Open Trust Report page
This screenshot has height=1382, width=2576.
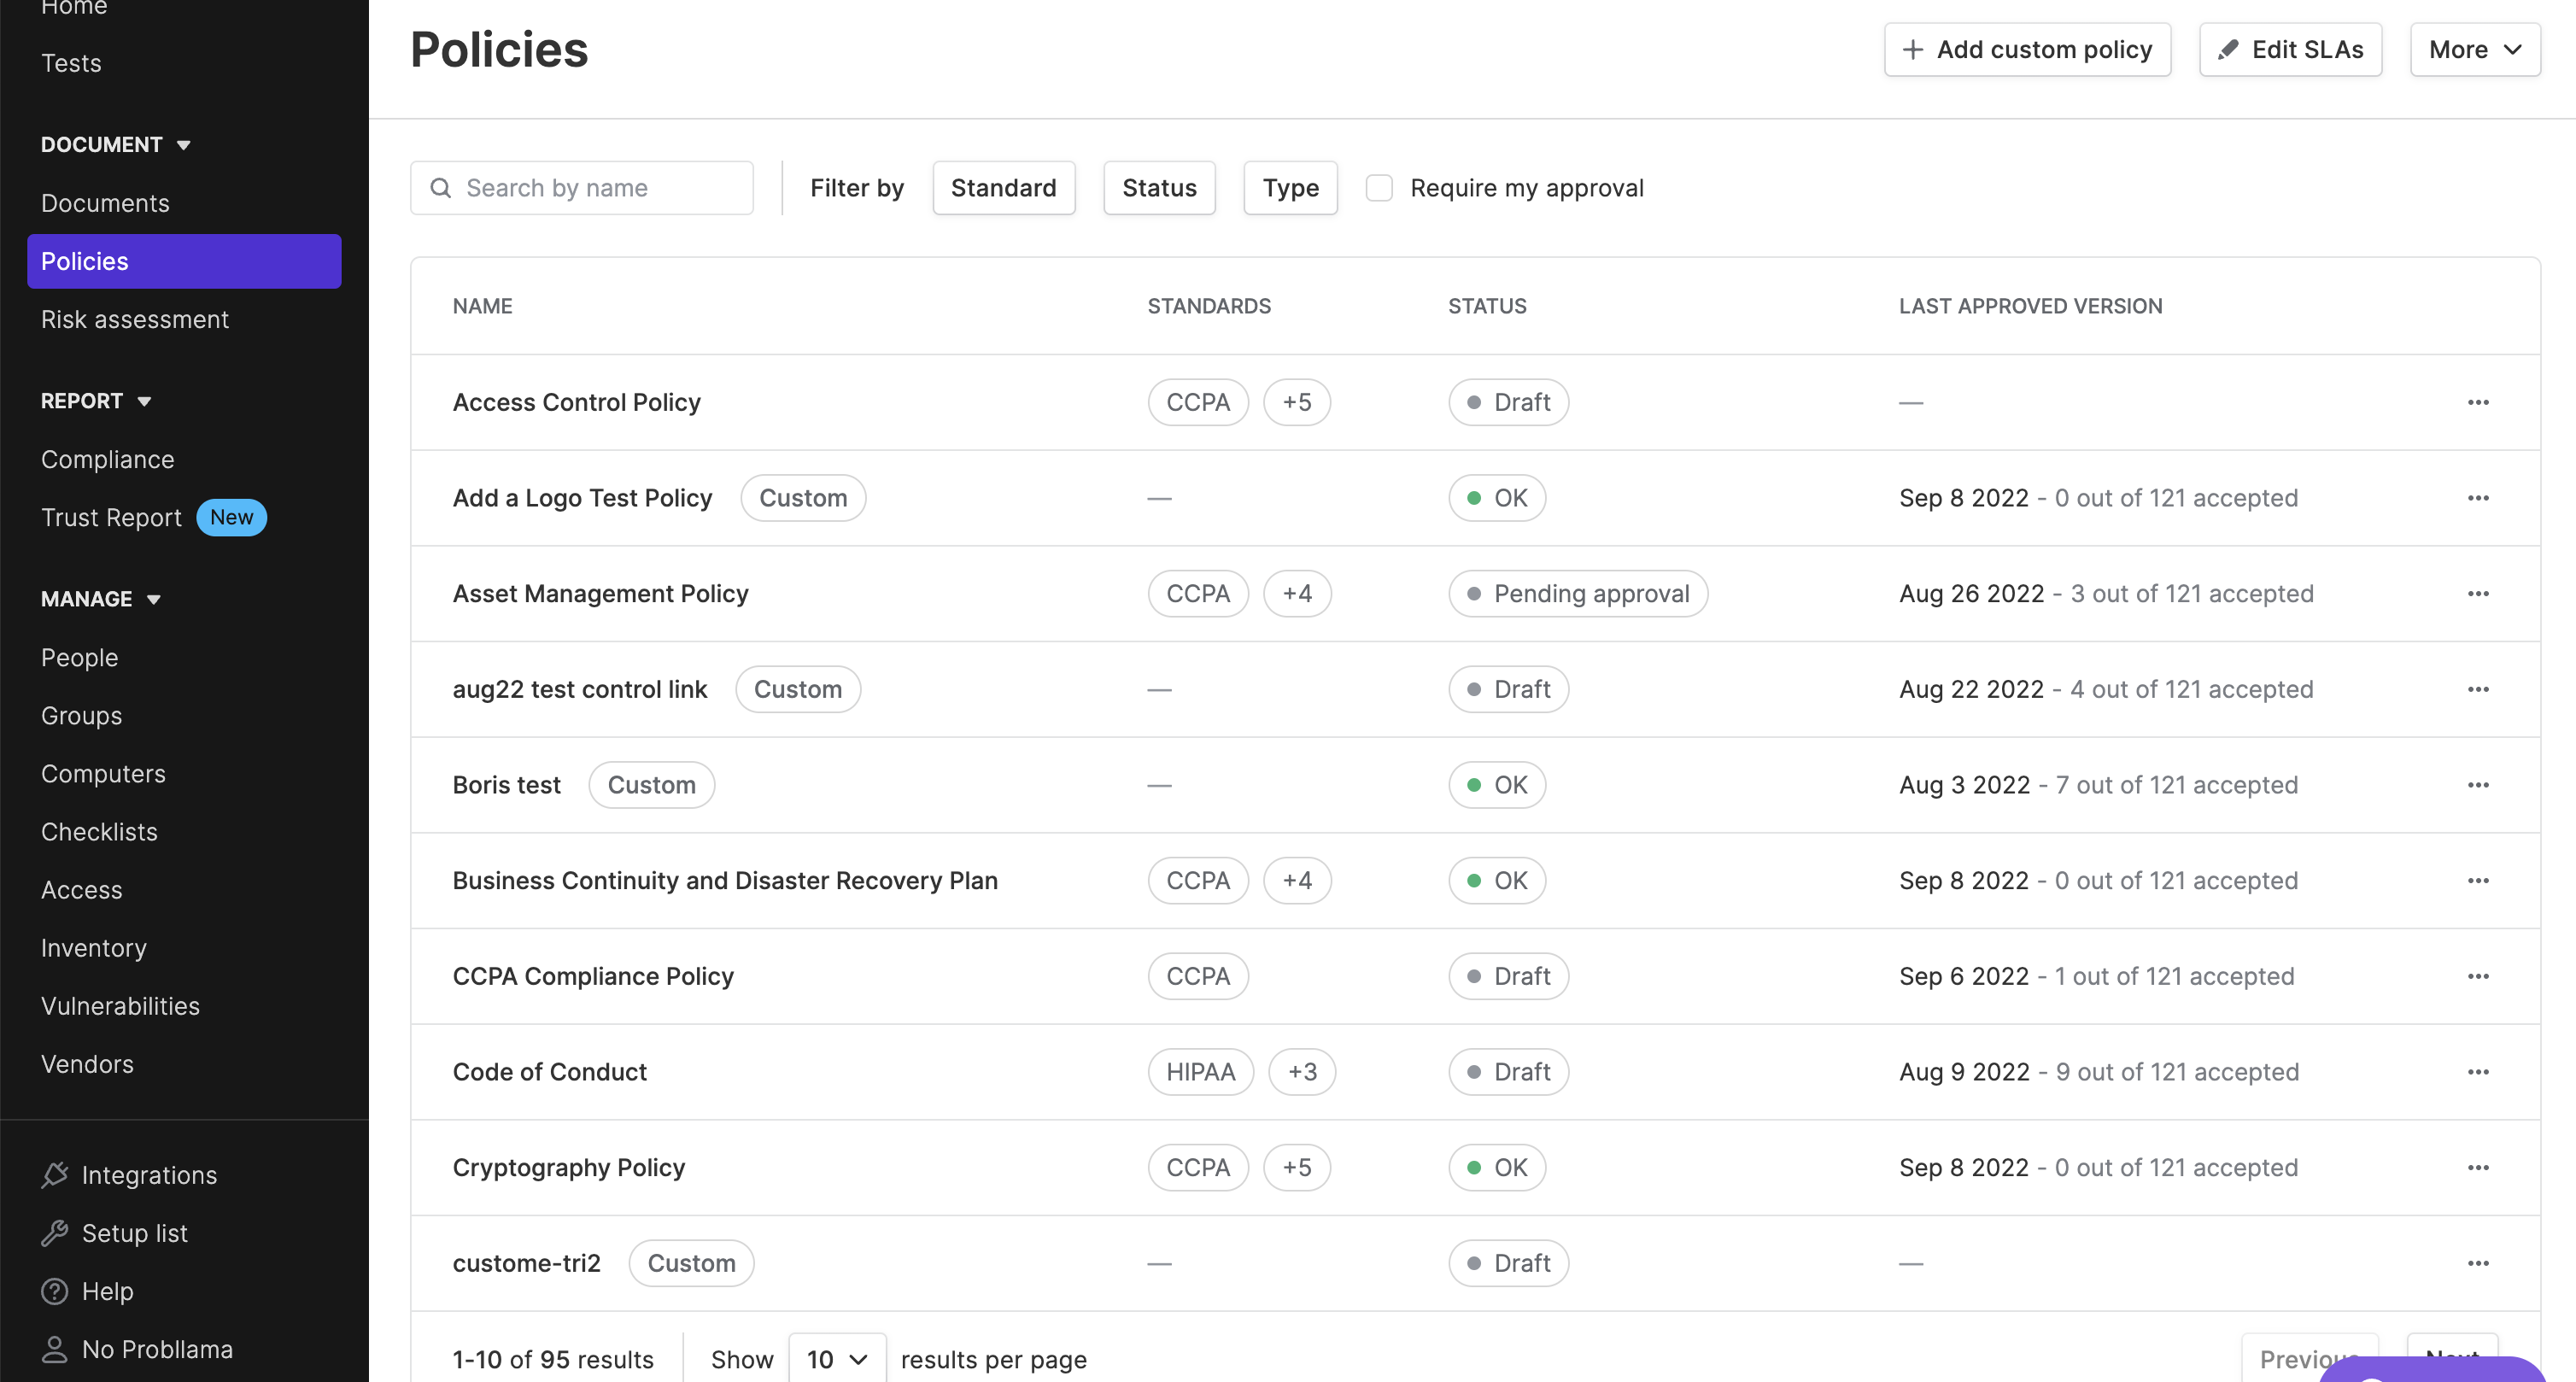point(111,517)
